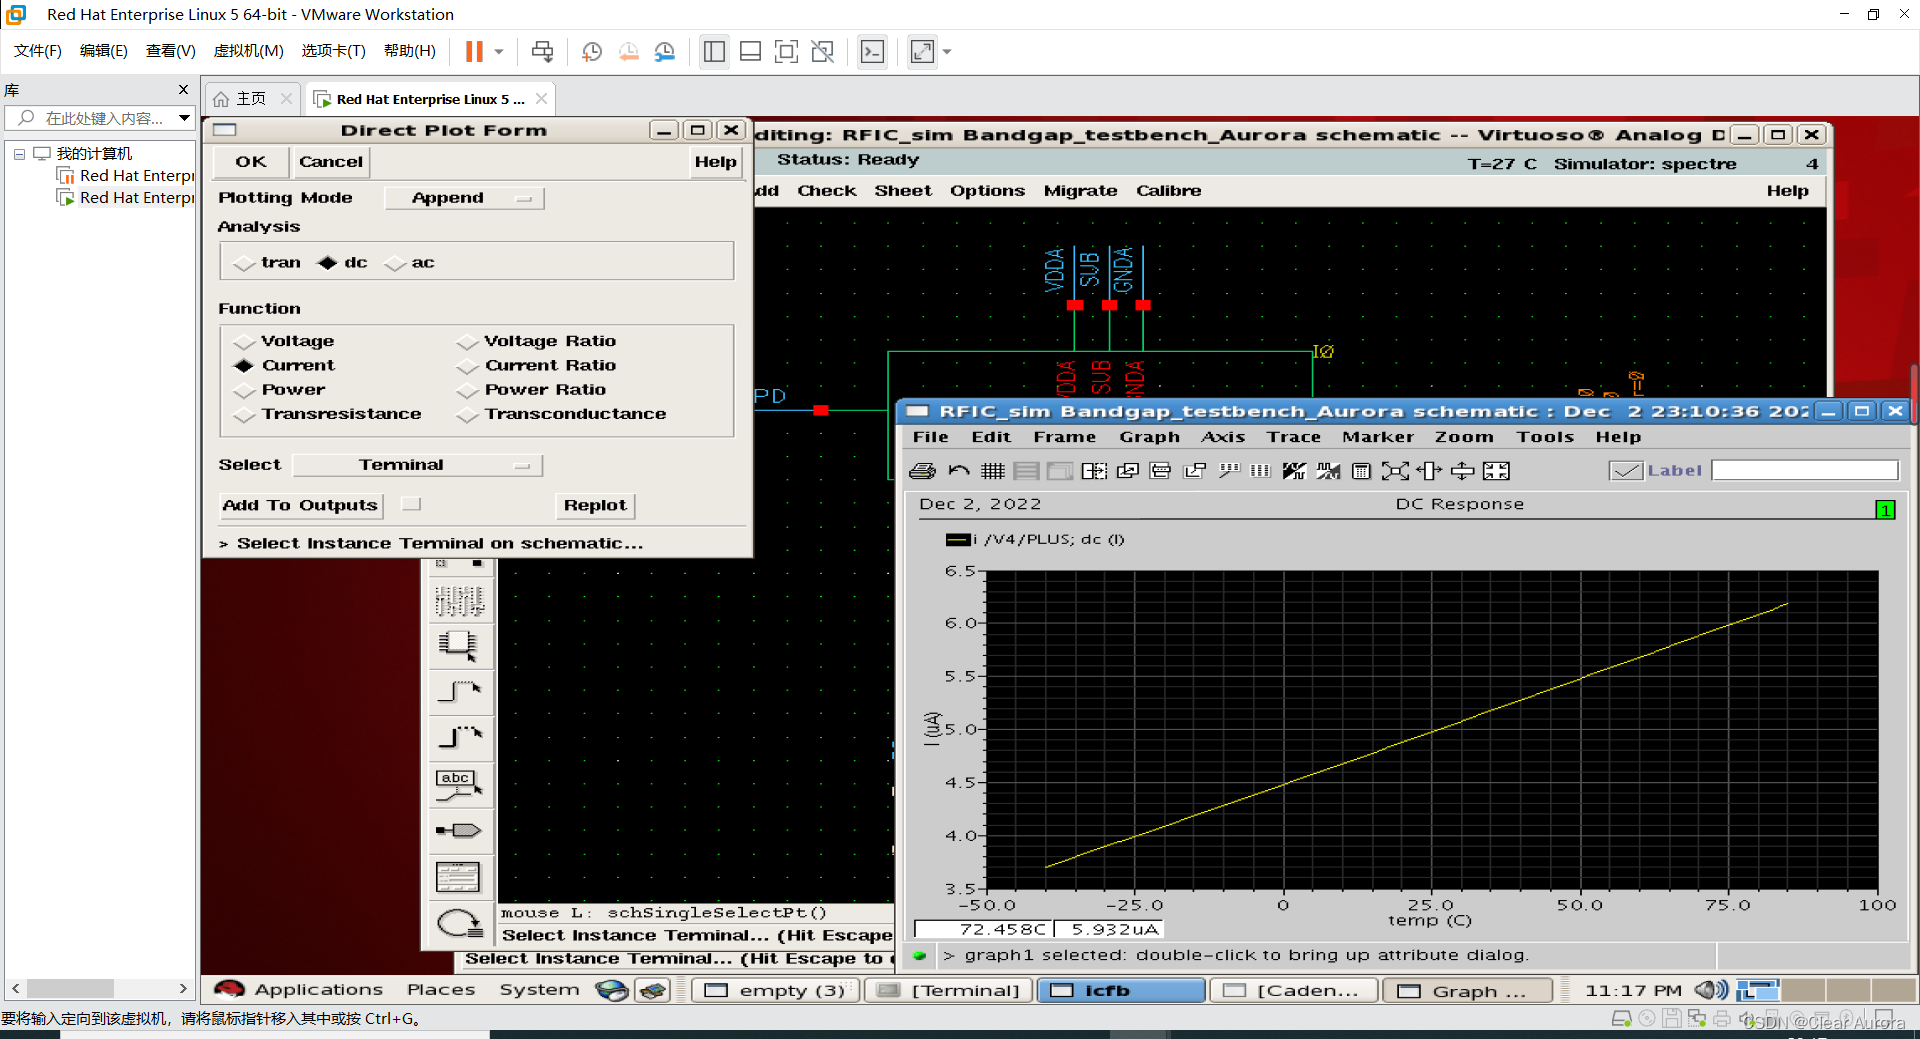Image resolution: width=1920 pixels, height=1039 pixels.
Task: Open the Marker menu in waveform window
Action: point(1378,437)
